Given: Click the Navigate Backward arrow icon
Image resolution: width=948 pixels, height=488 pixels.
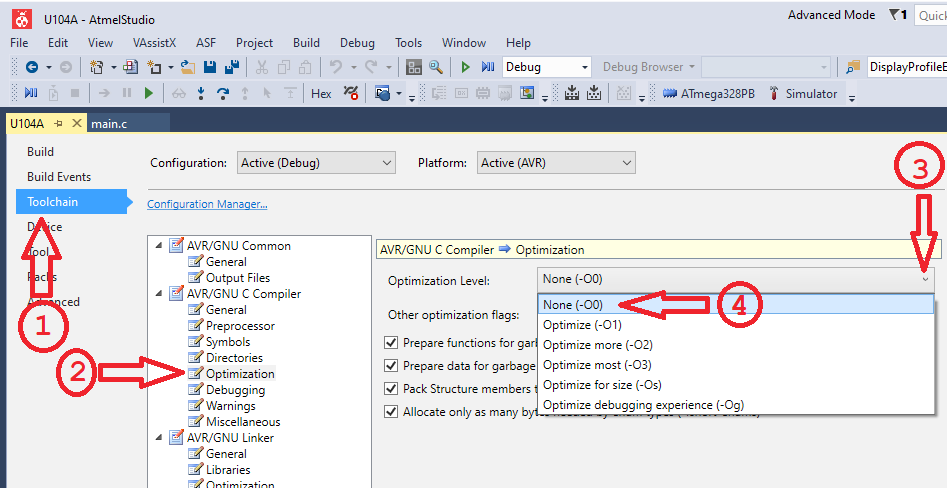Looking at the screenshot, I should (x=31, y=67).
